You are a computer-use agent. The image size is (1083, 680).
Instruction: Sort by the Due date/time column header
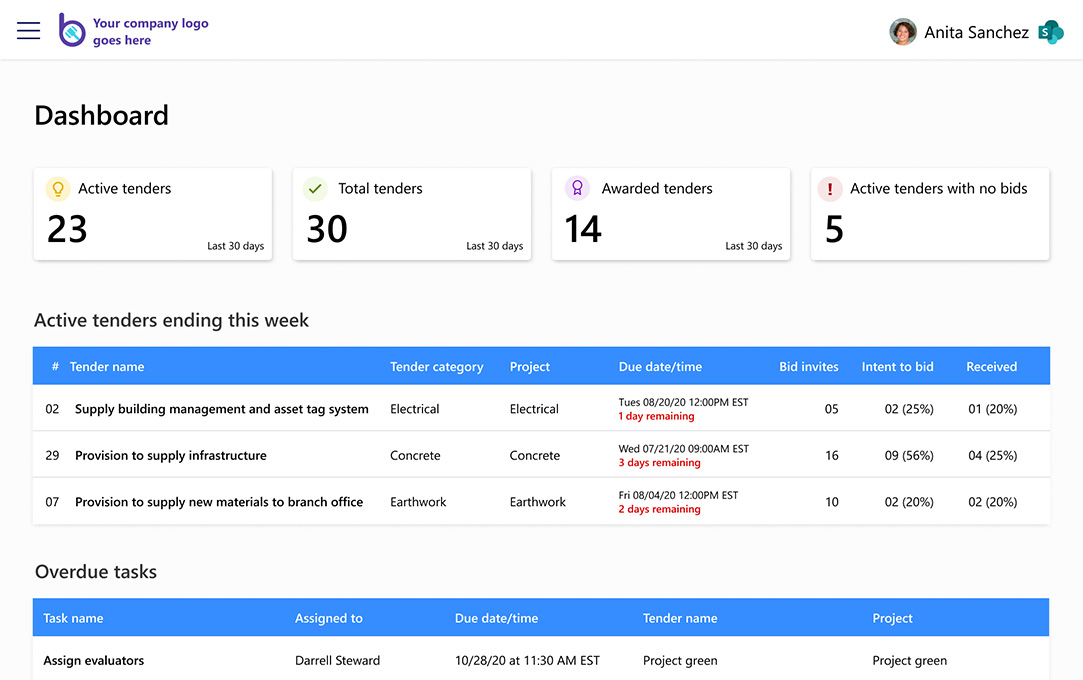pos(660,366)
